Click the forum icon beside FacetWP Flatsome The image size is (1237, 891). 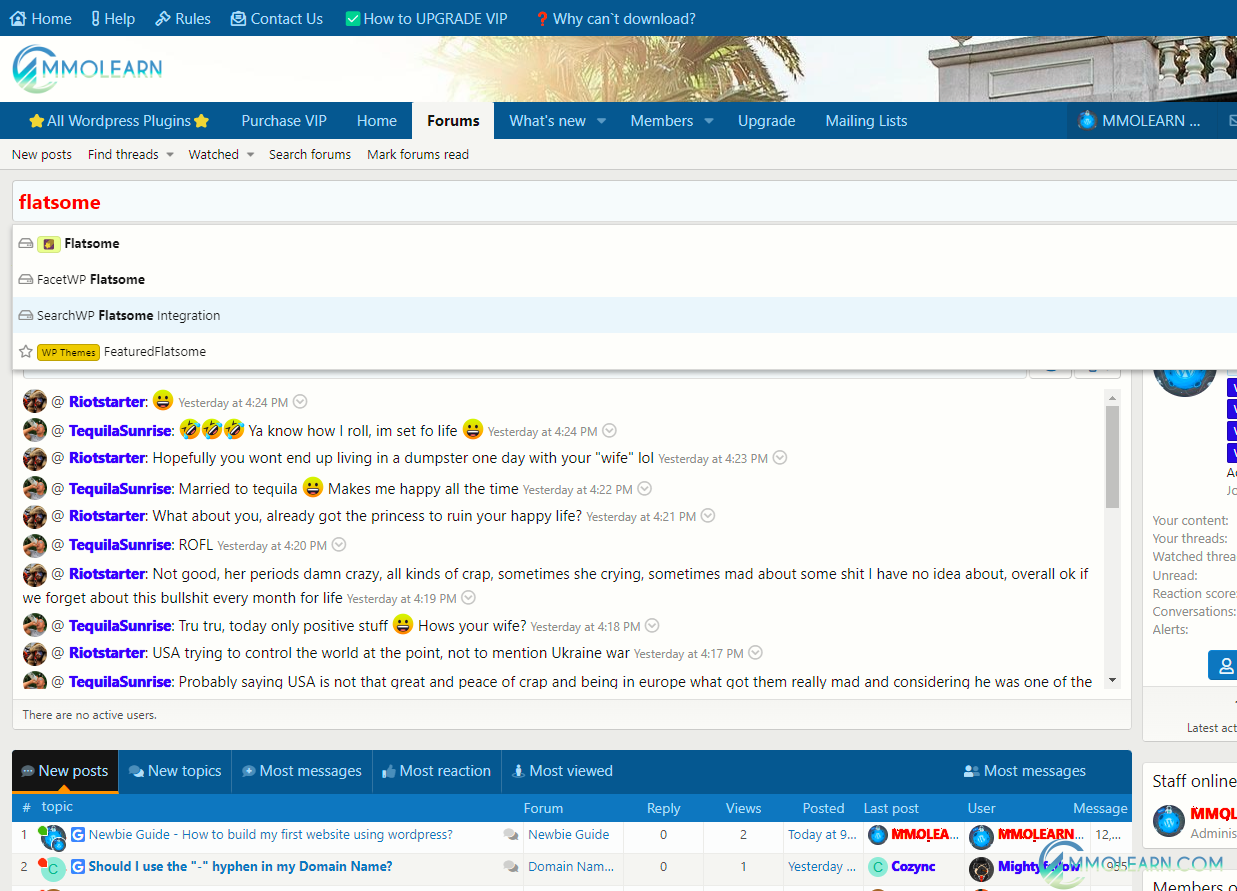(26, 279)
